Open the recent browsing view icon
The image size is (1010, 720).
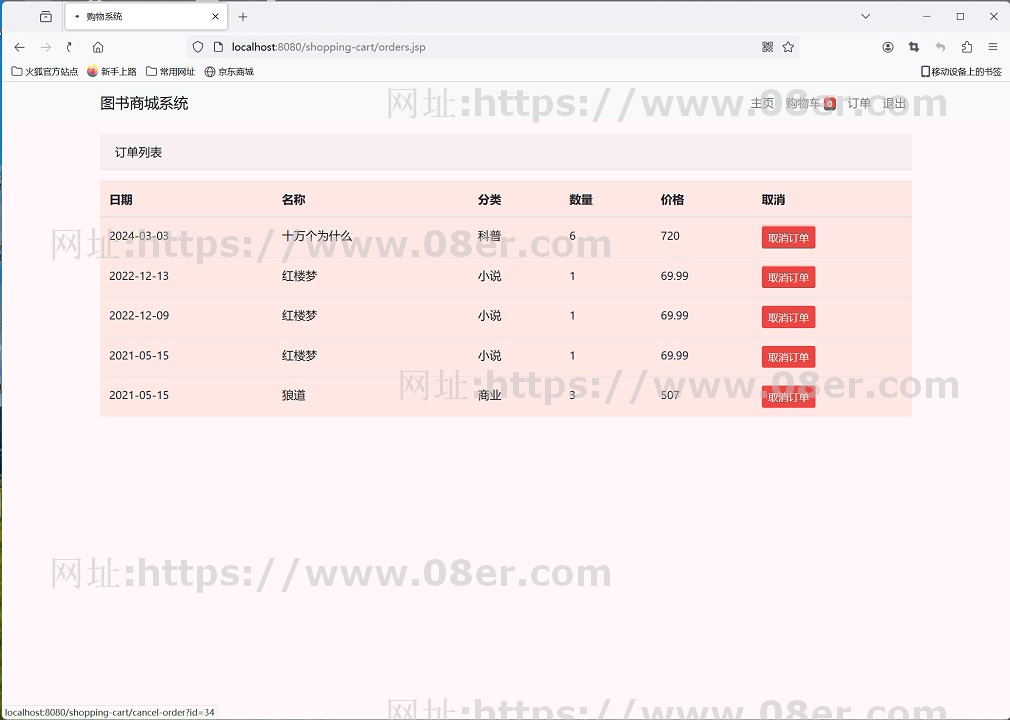click(46, 17)
